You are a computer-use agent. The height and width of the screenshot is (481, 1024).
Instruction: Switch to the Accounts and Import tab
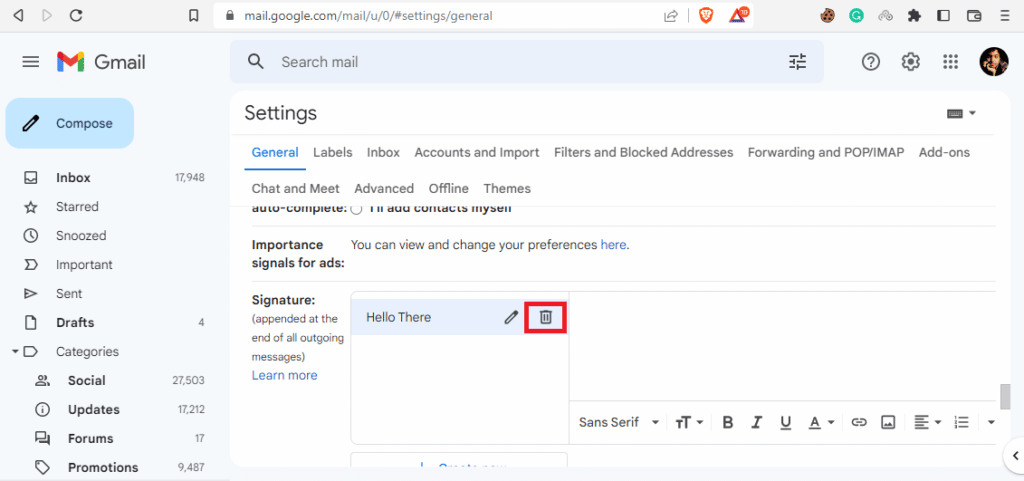point(476,152)
